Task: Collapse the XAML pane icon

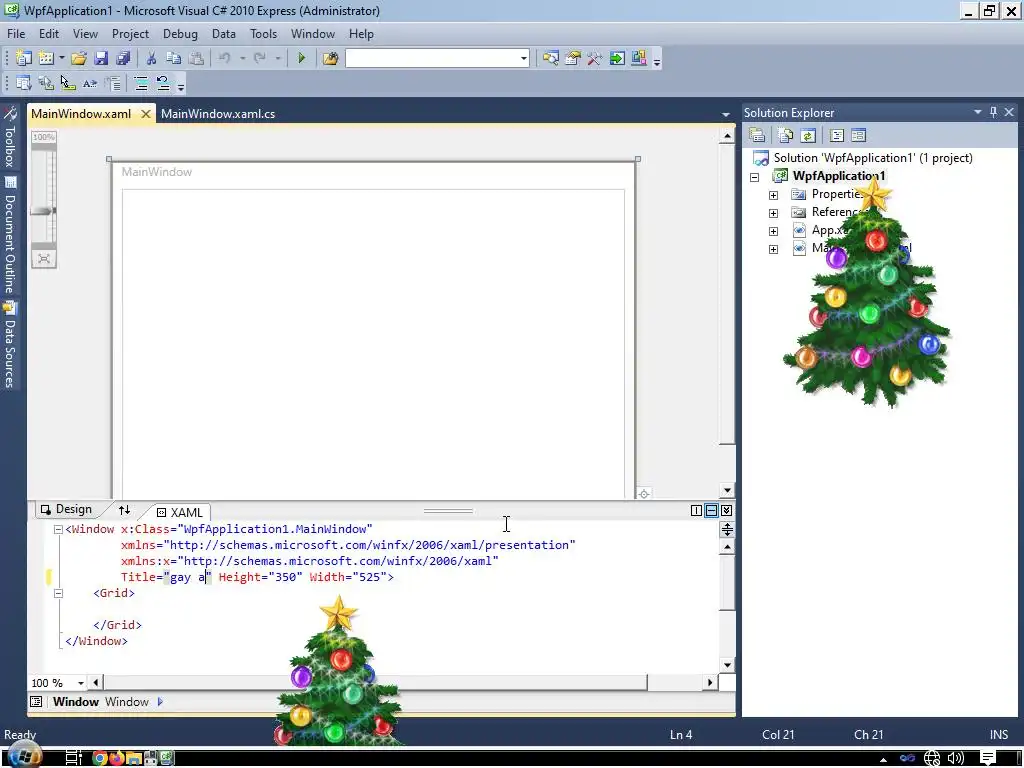Action: 726,511
